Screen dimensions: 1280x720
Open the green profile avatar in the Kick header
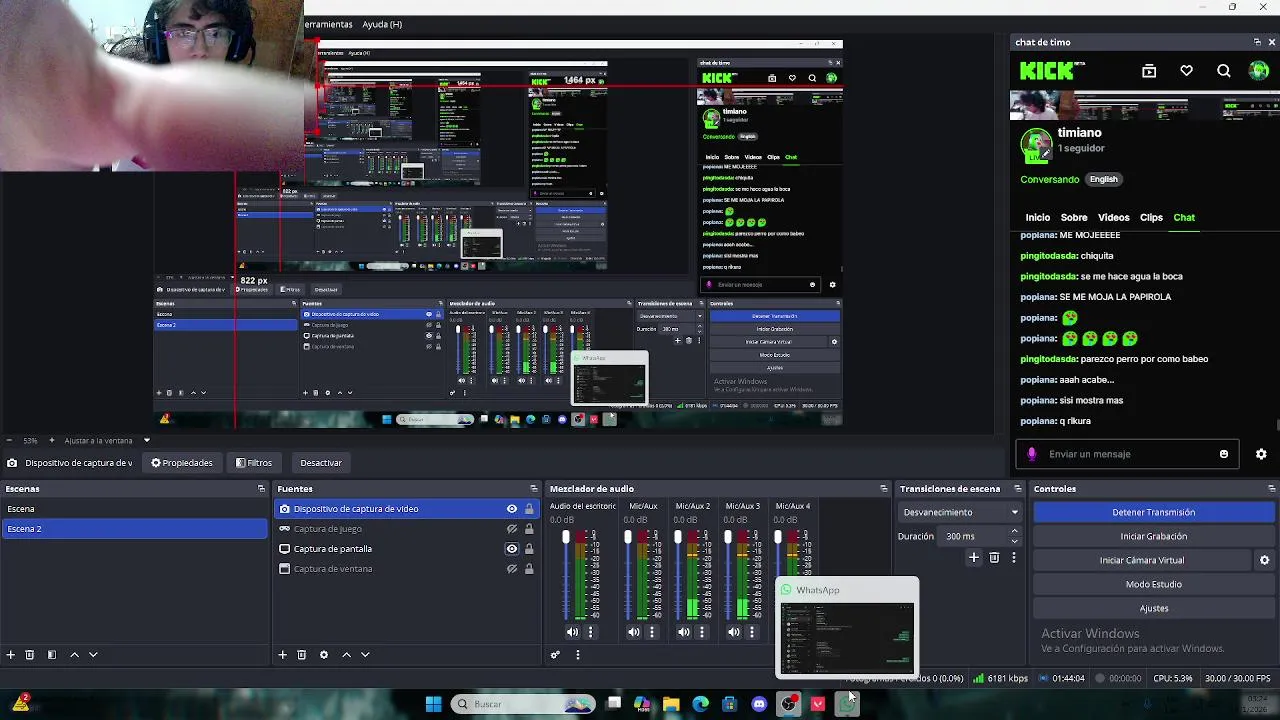(1259, 71)
